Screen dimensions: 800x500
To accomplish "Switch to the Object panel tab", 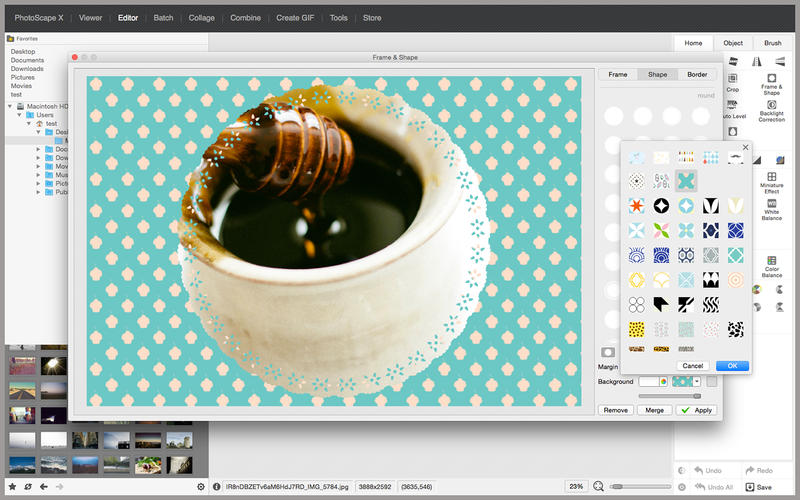I will click(x=733, y=43).
